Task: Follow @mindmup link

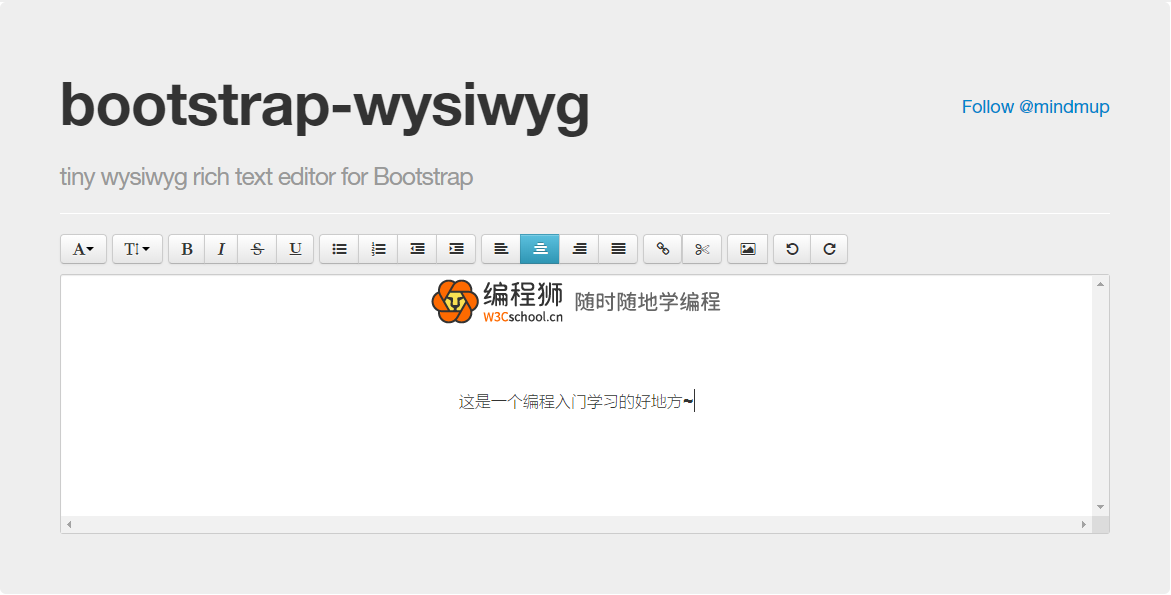Action: coord(1035,107)
